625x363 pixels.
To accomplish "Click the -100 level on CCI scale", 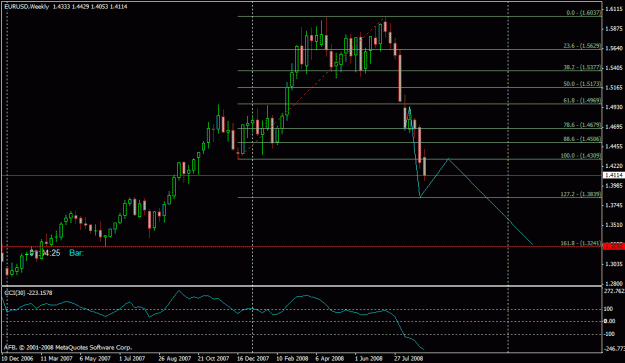I will click(x=609, y=334).
